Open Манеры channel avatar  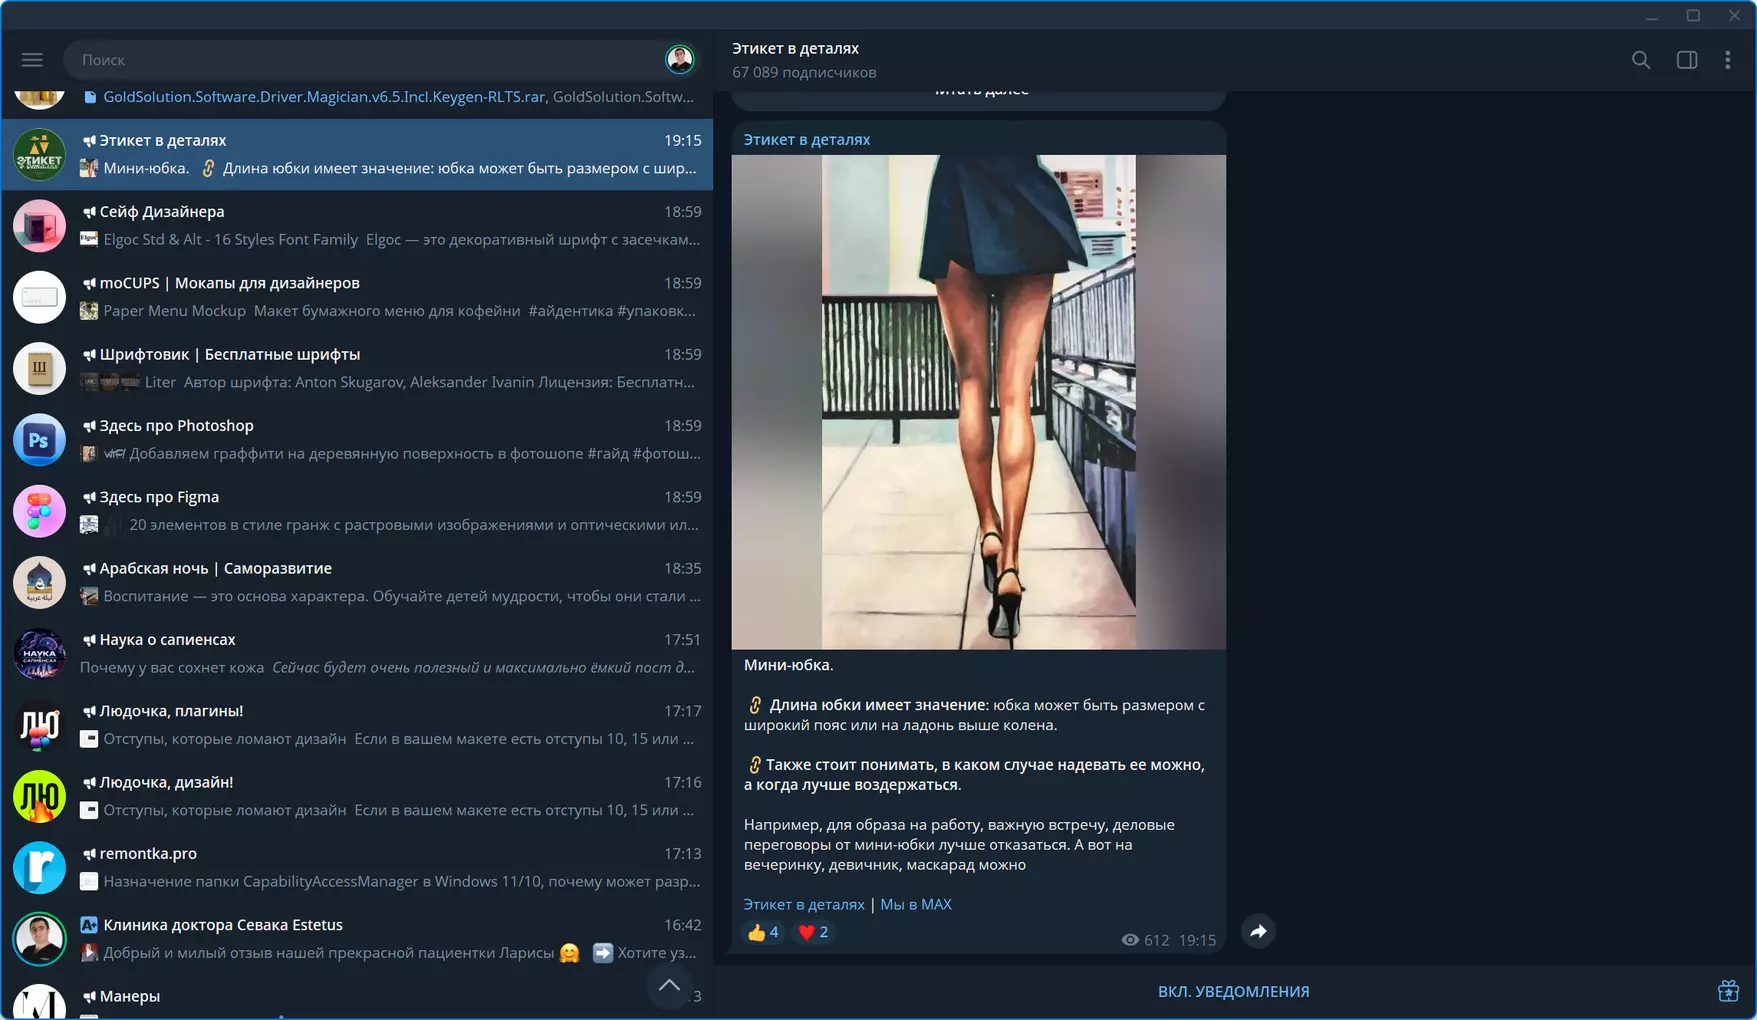39,1002
